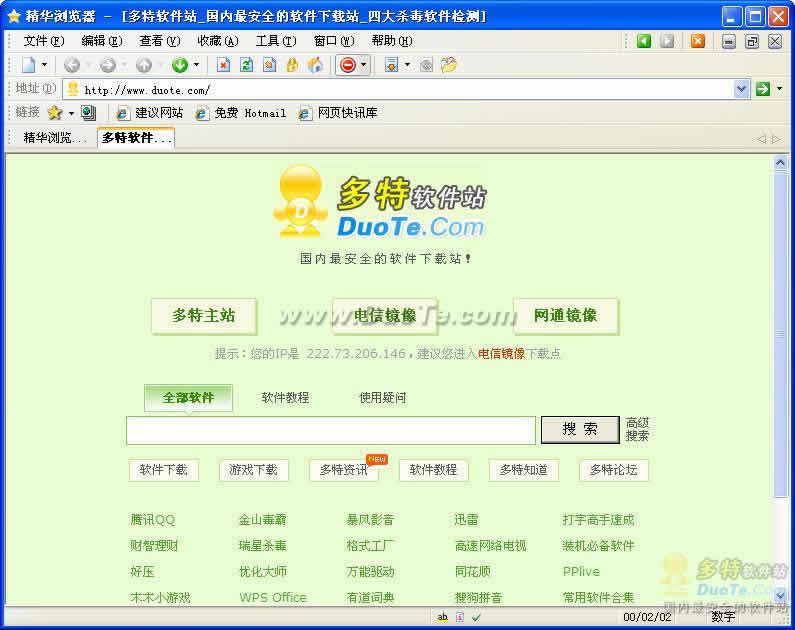Open the 文件(F) menu

44,41
